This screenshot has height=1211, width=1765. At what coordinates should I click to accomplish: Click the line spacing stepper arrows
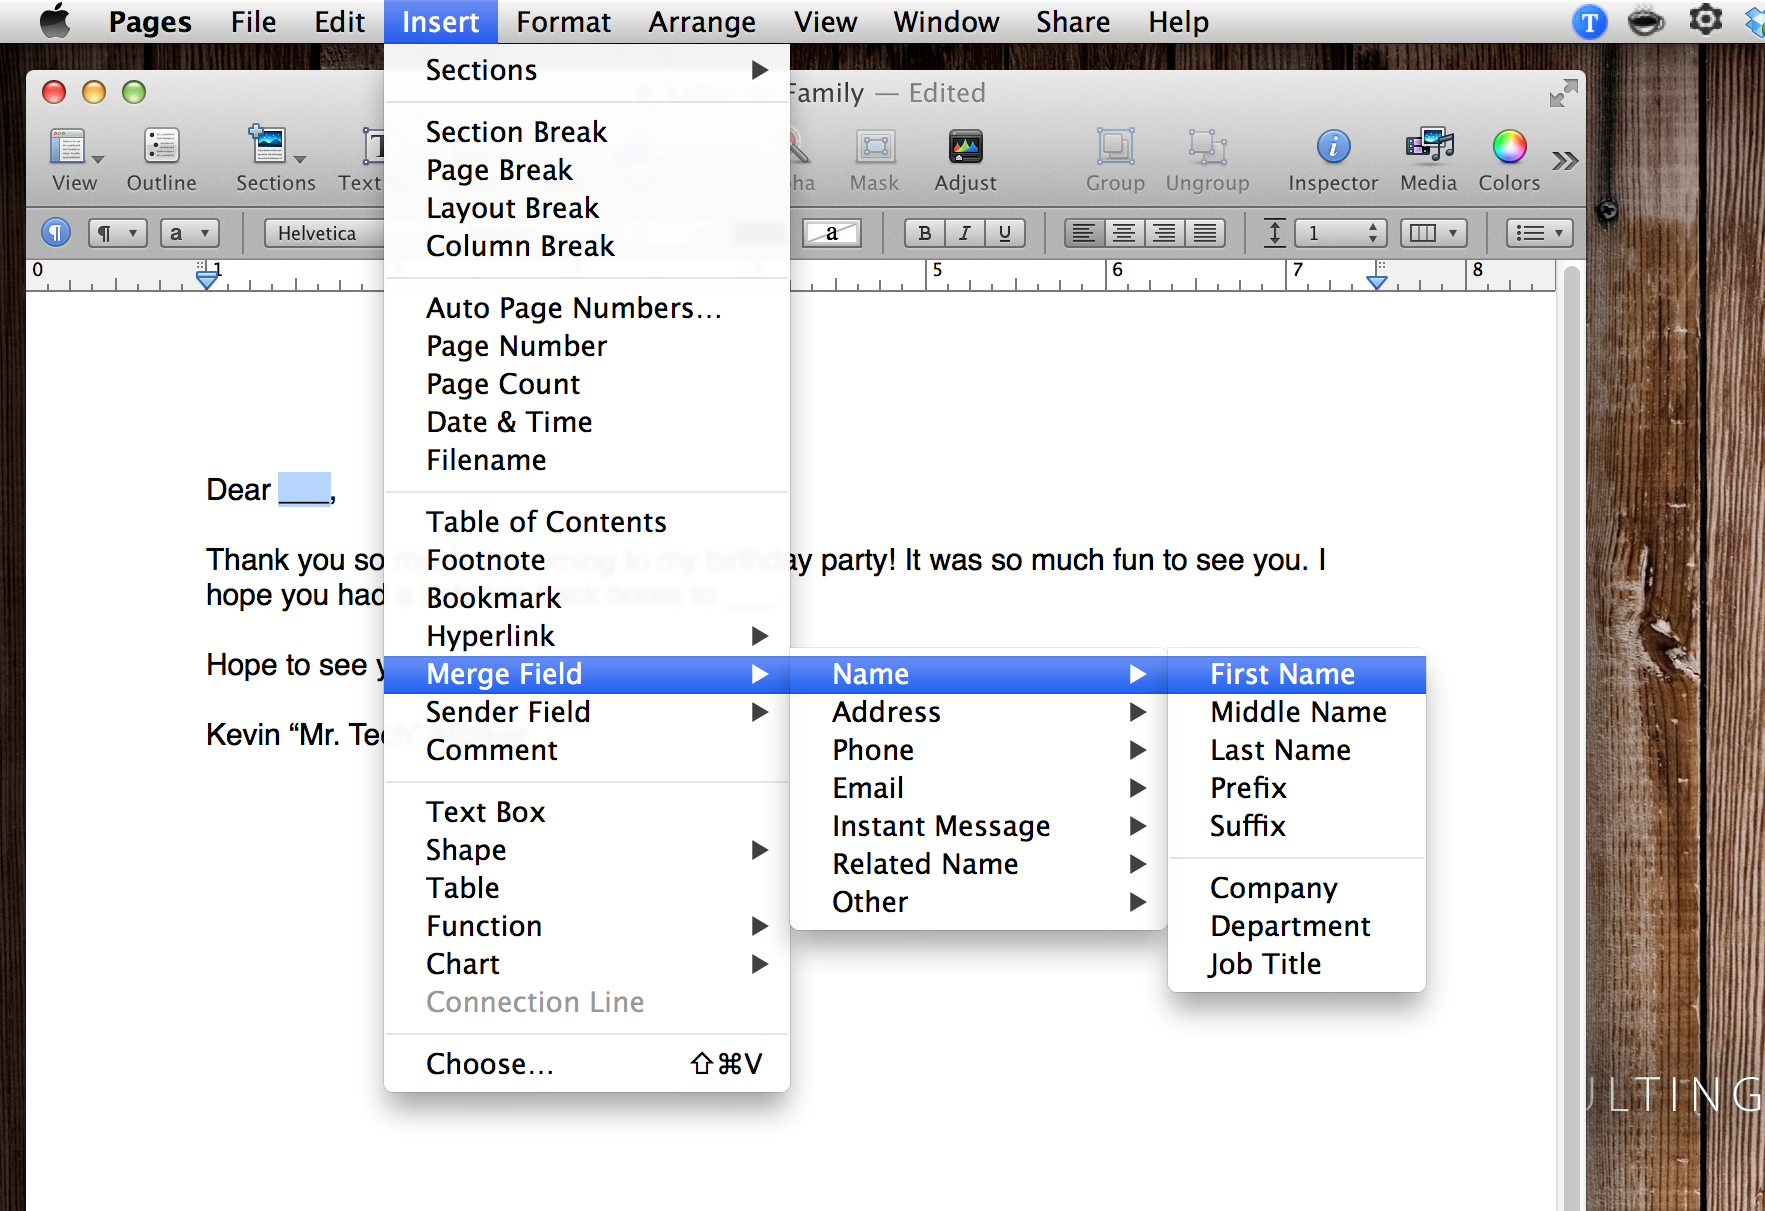coord(1374,233)
